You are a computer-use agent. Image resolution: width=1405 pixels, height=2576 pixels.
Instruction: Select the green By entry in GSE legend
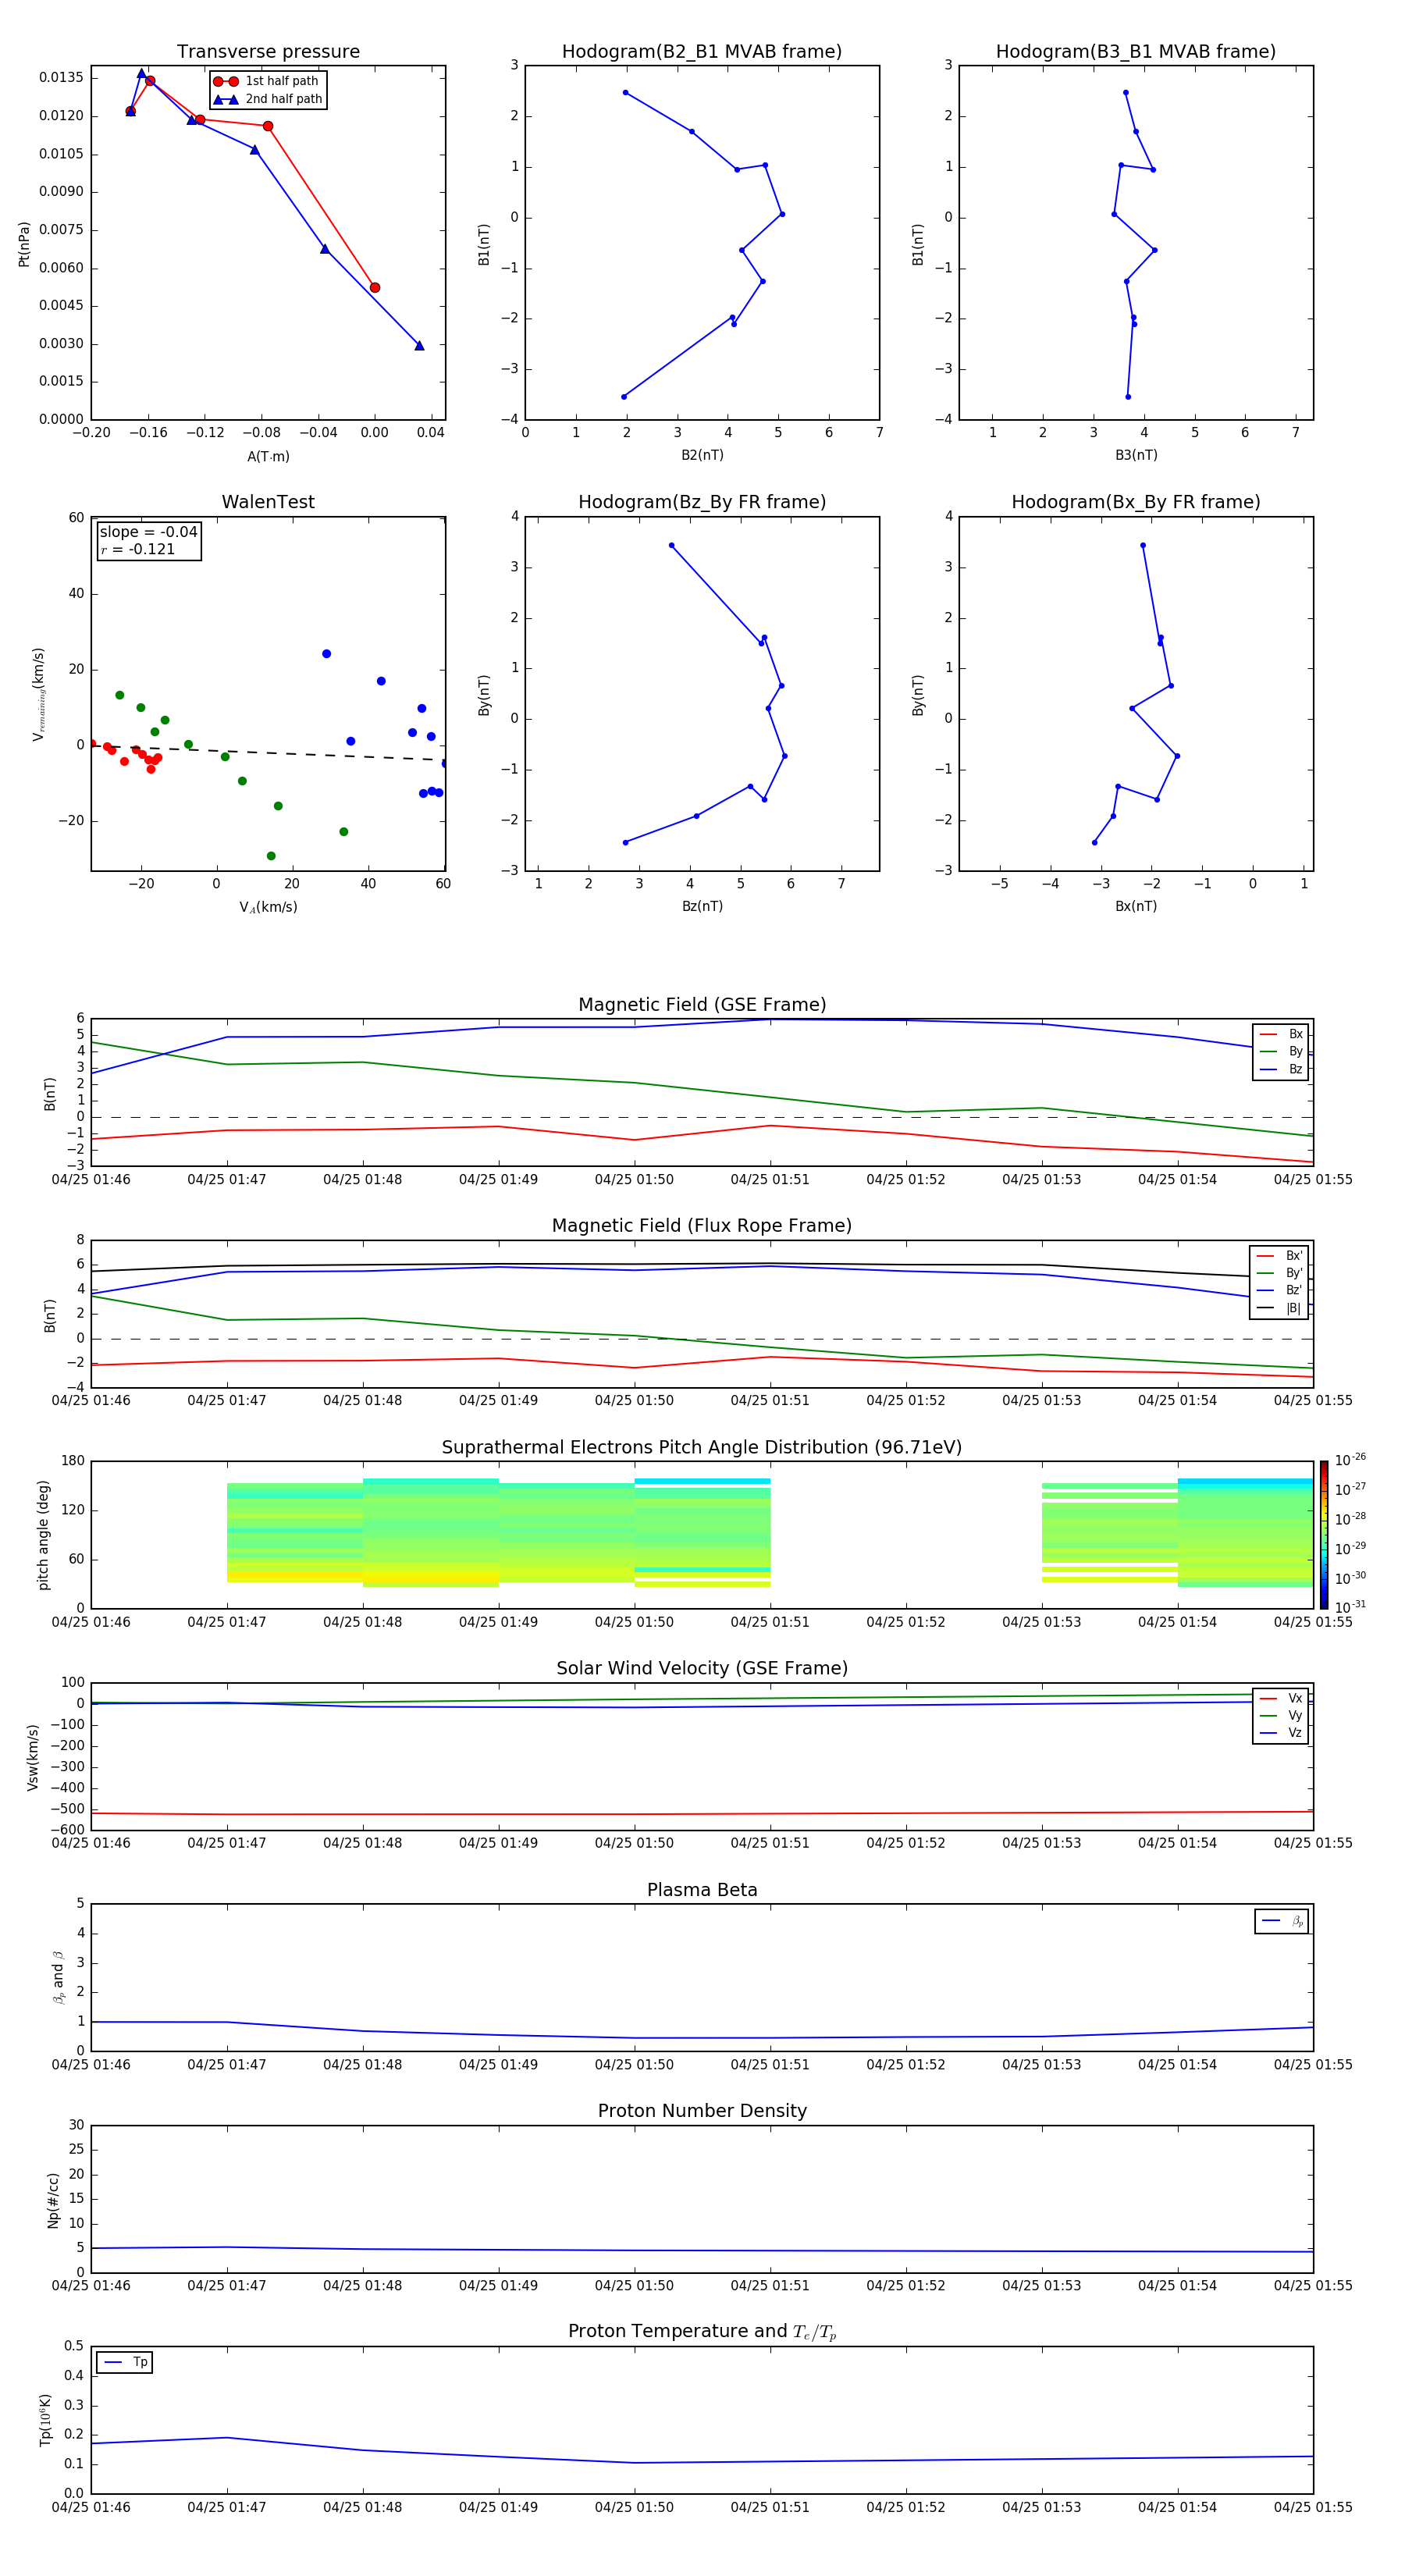[1281, 1051]
